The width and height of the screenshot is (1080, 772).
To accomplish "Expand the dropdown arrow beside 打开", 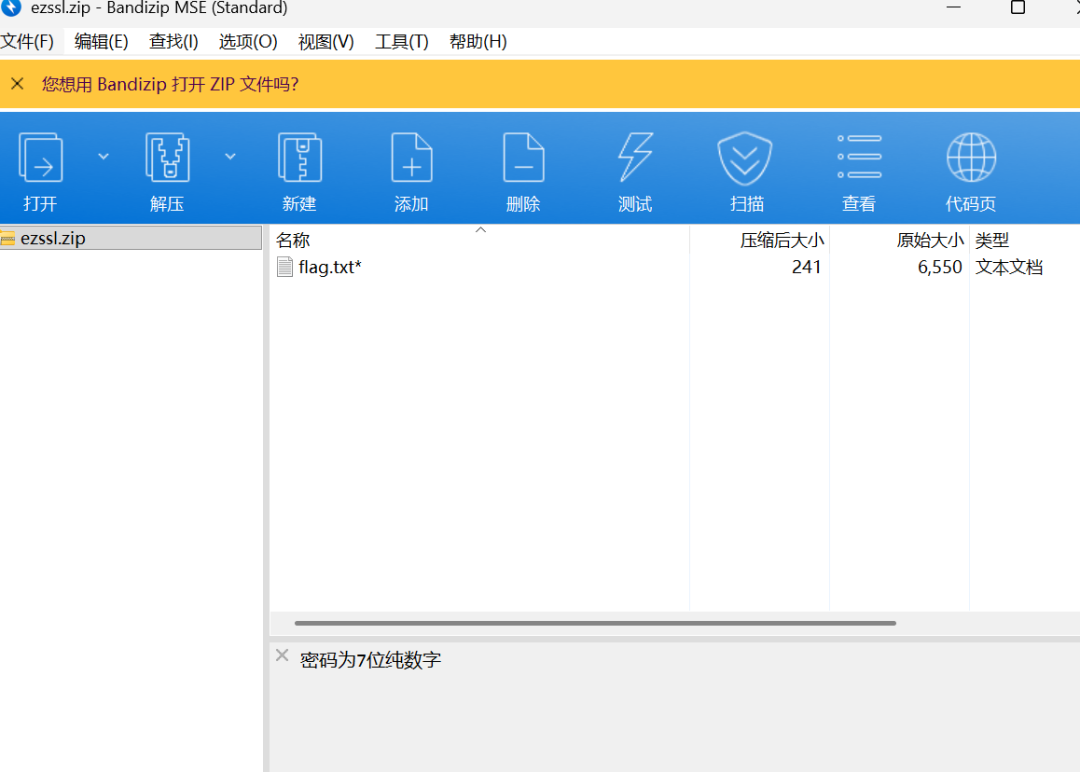I will pos(103,156).
